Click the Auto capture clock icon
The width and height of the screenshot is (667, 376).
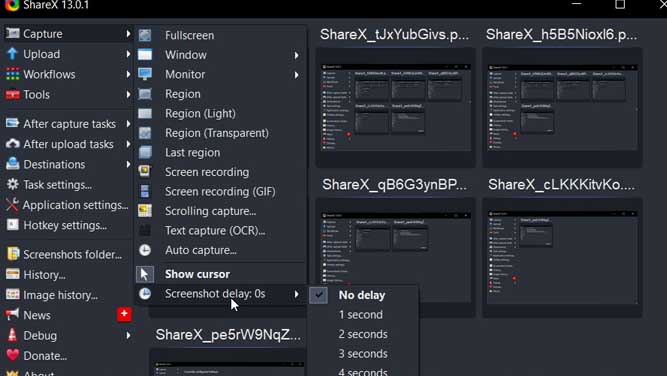click(x=145, y=250)
